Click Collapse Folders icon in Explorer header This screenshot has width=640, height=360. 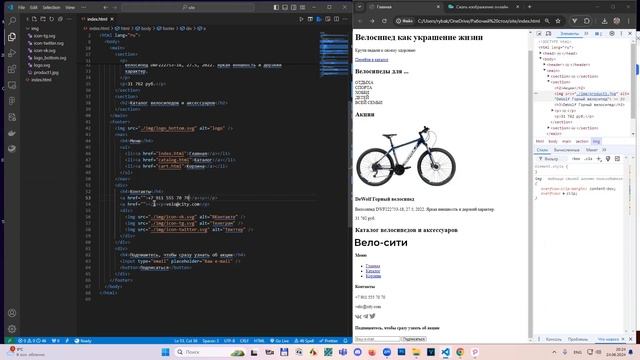coord(60,19)
